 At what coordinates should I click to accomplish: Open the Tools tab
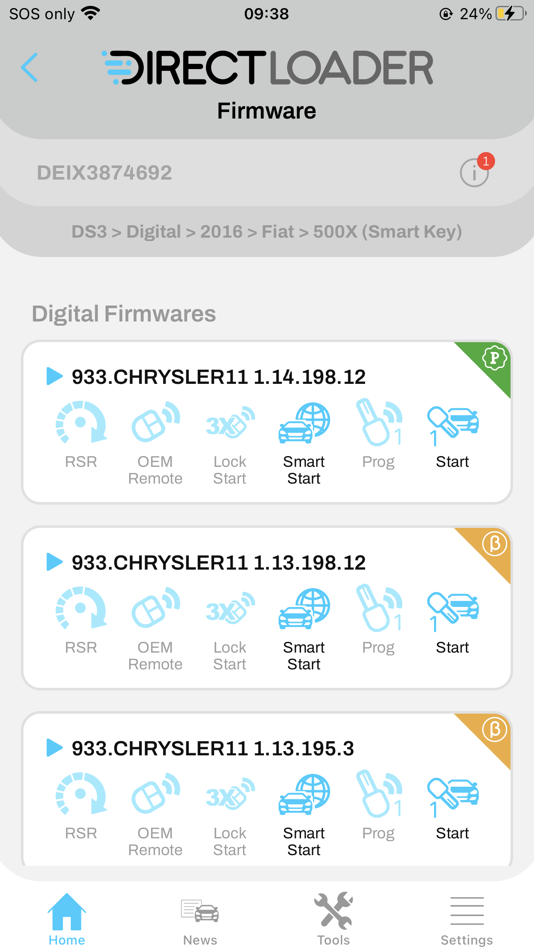point(333,918)
